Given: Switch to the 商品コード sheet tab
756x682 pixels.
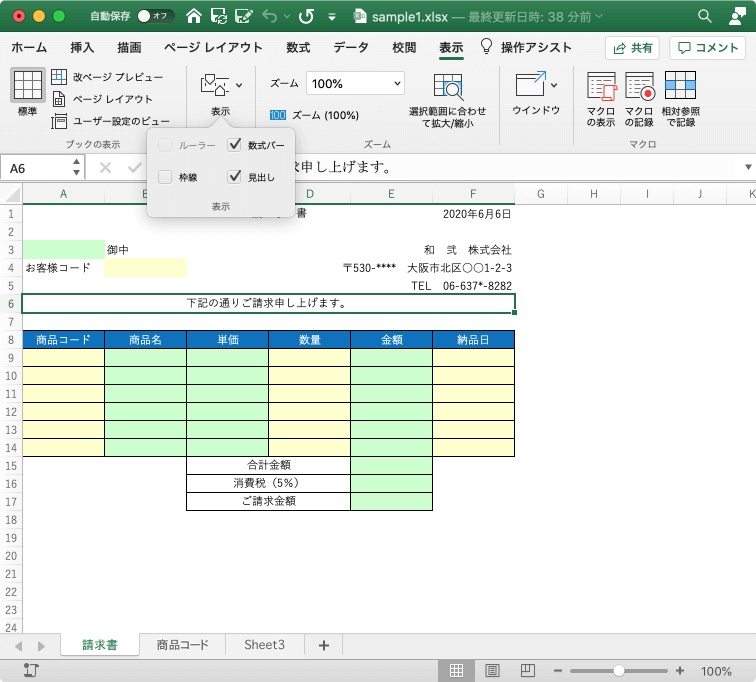Looking at the screenshot, I should 183,644.
